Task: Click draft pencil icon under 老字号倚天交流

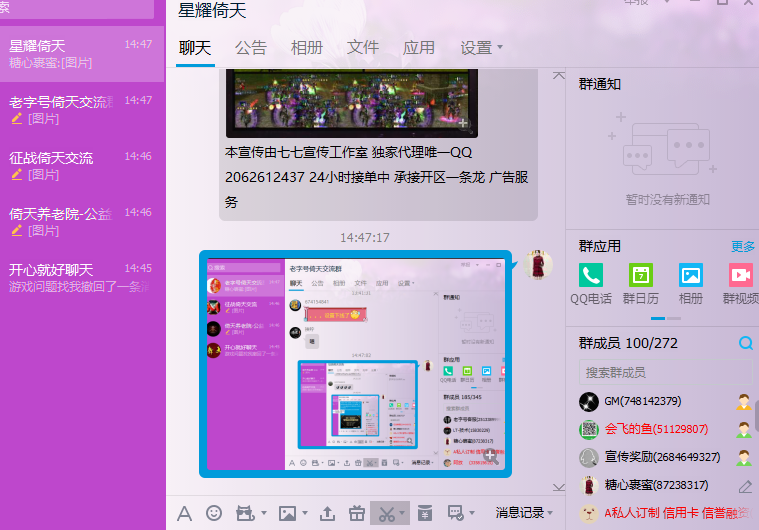Action: [x=17, y=119]
